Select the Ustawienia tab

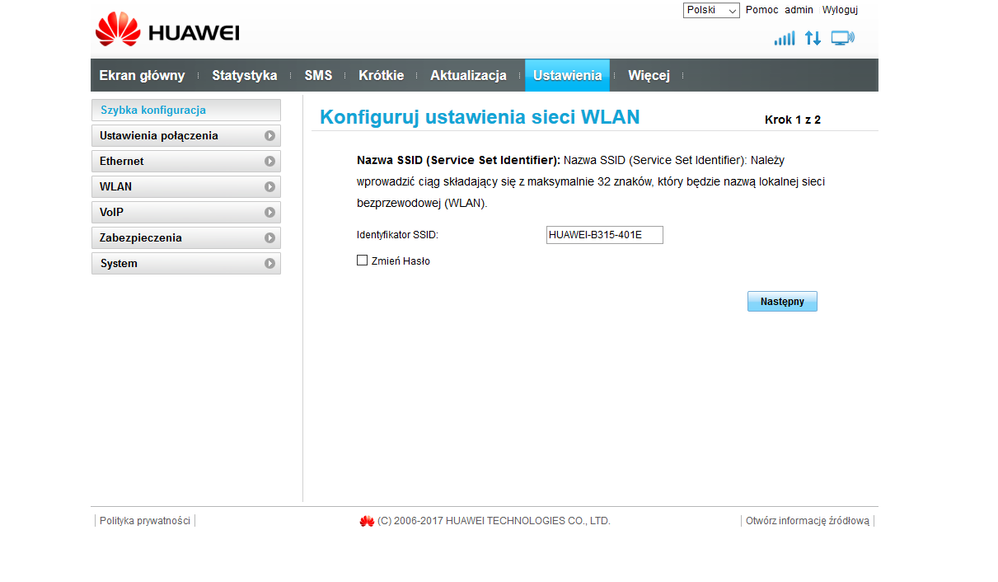[x=567, y=75]
